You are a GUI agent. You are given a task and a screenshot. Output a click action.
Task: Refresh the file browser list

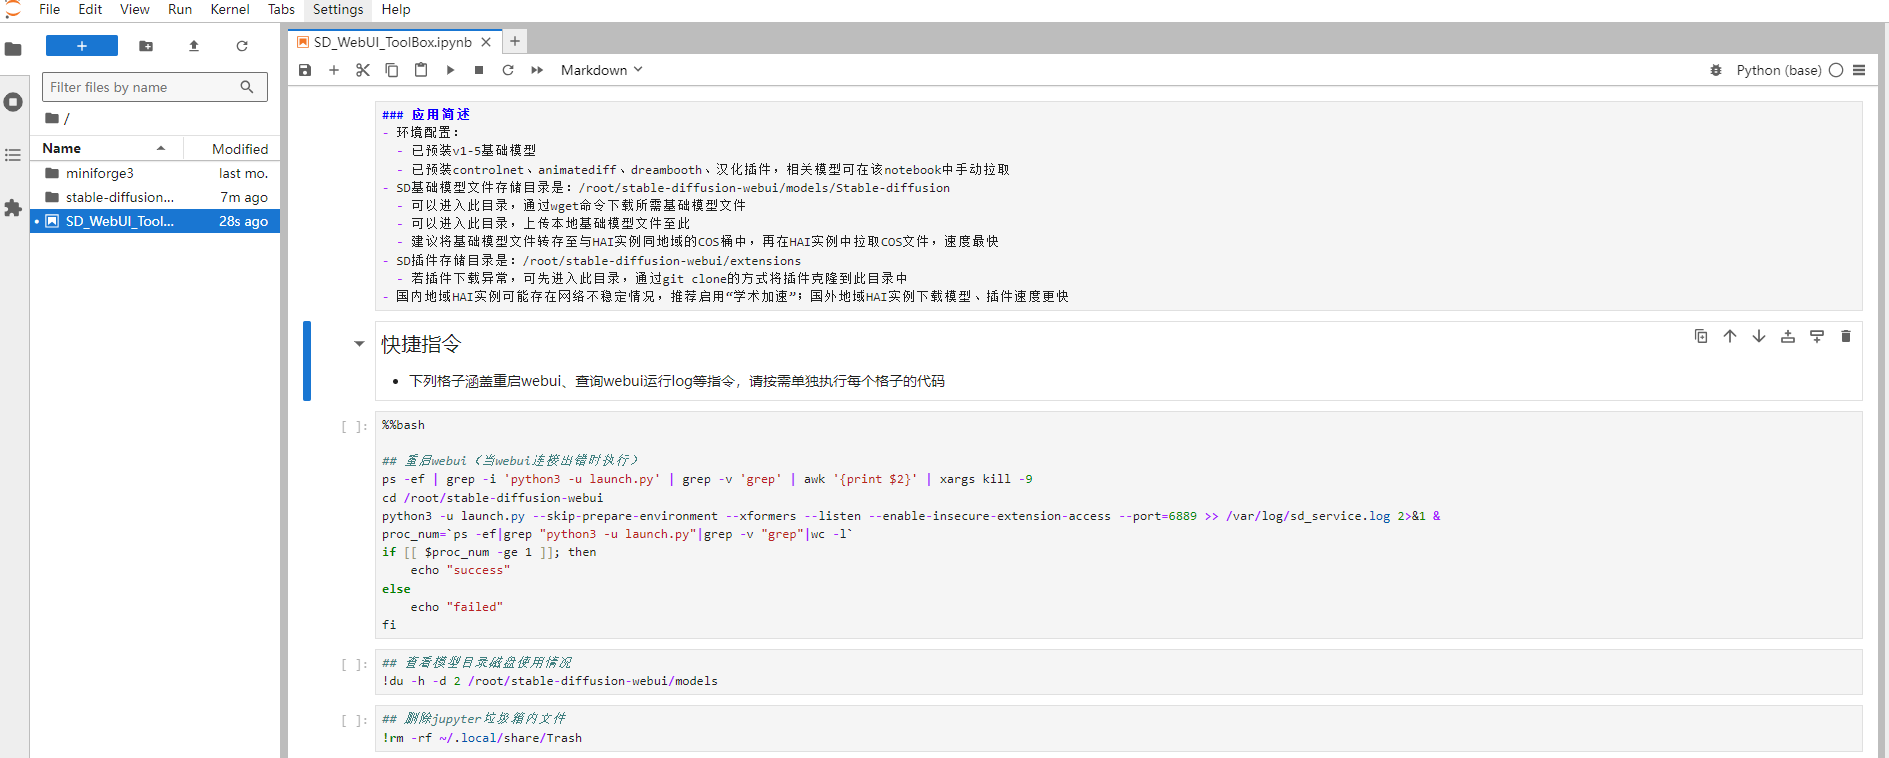242,46
